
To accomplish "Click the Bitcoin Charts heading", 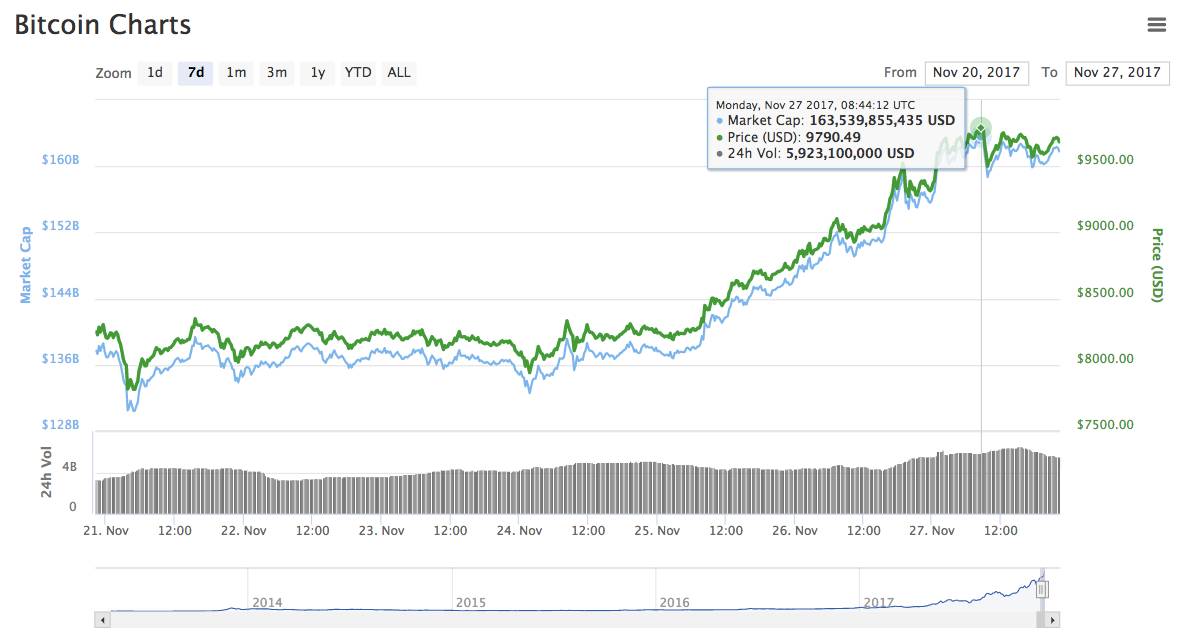I will pos(102,25).
